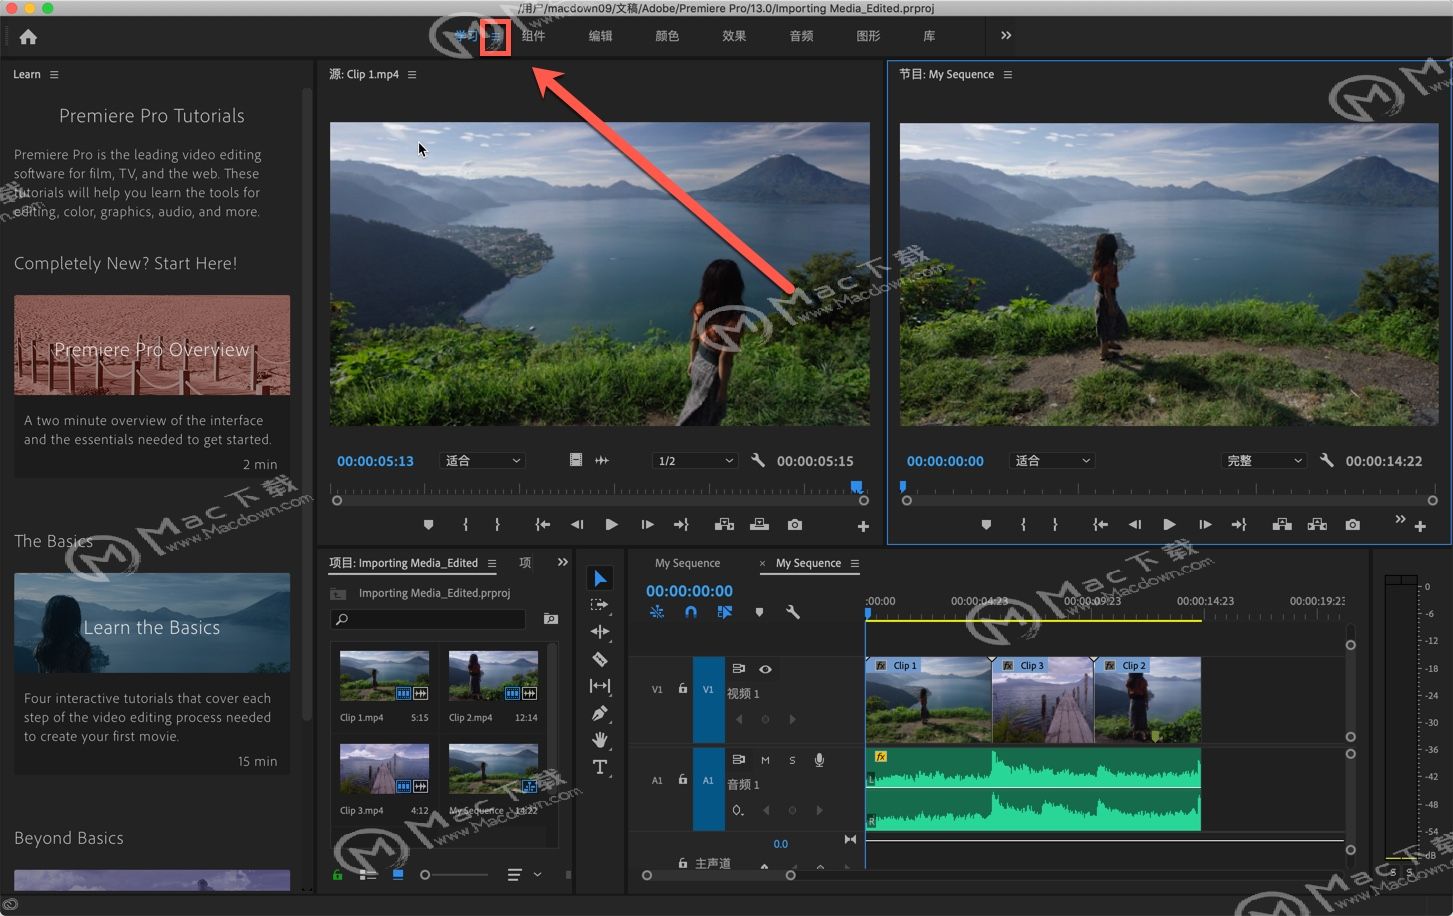Switch to the Hand tool
This screenshot has height=916, width=1453.
[x=600, y=740]
